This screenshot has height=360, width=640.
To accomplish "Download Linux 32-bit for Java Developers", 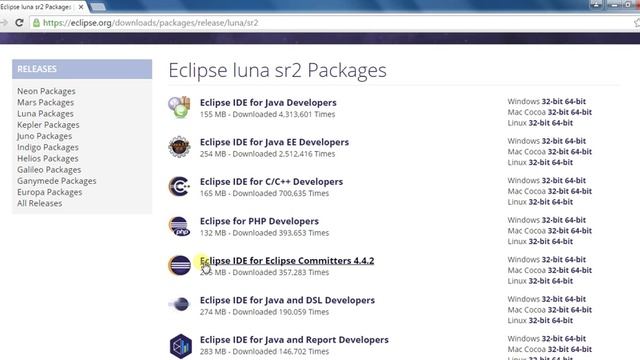I will [x=539, y=123].
